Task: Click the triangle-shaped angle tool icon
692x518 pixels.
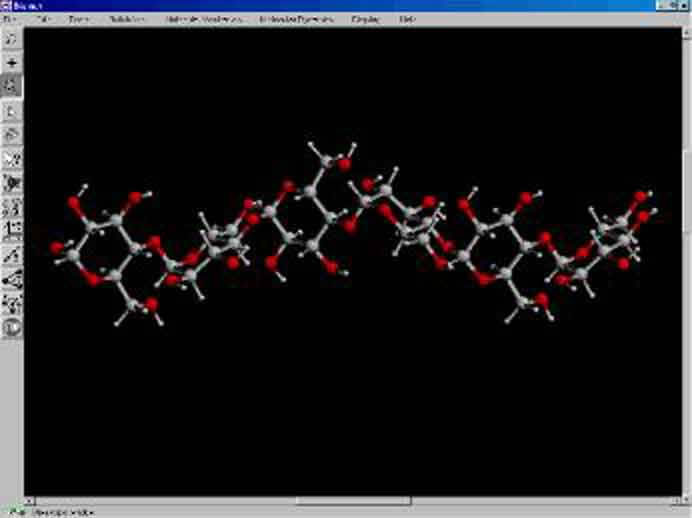Action: pos(12,280)
